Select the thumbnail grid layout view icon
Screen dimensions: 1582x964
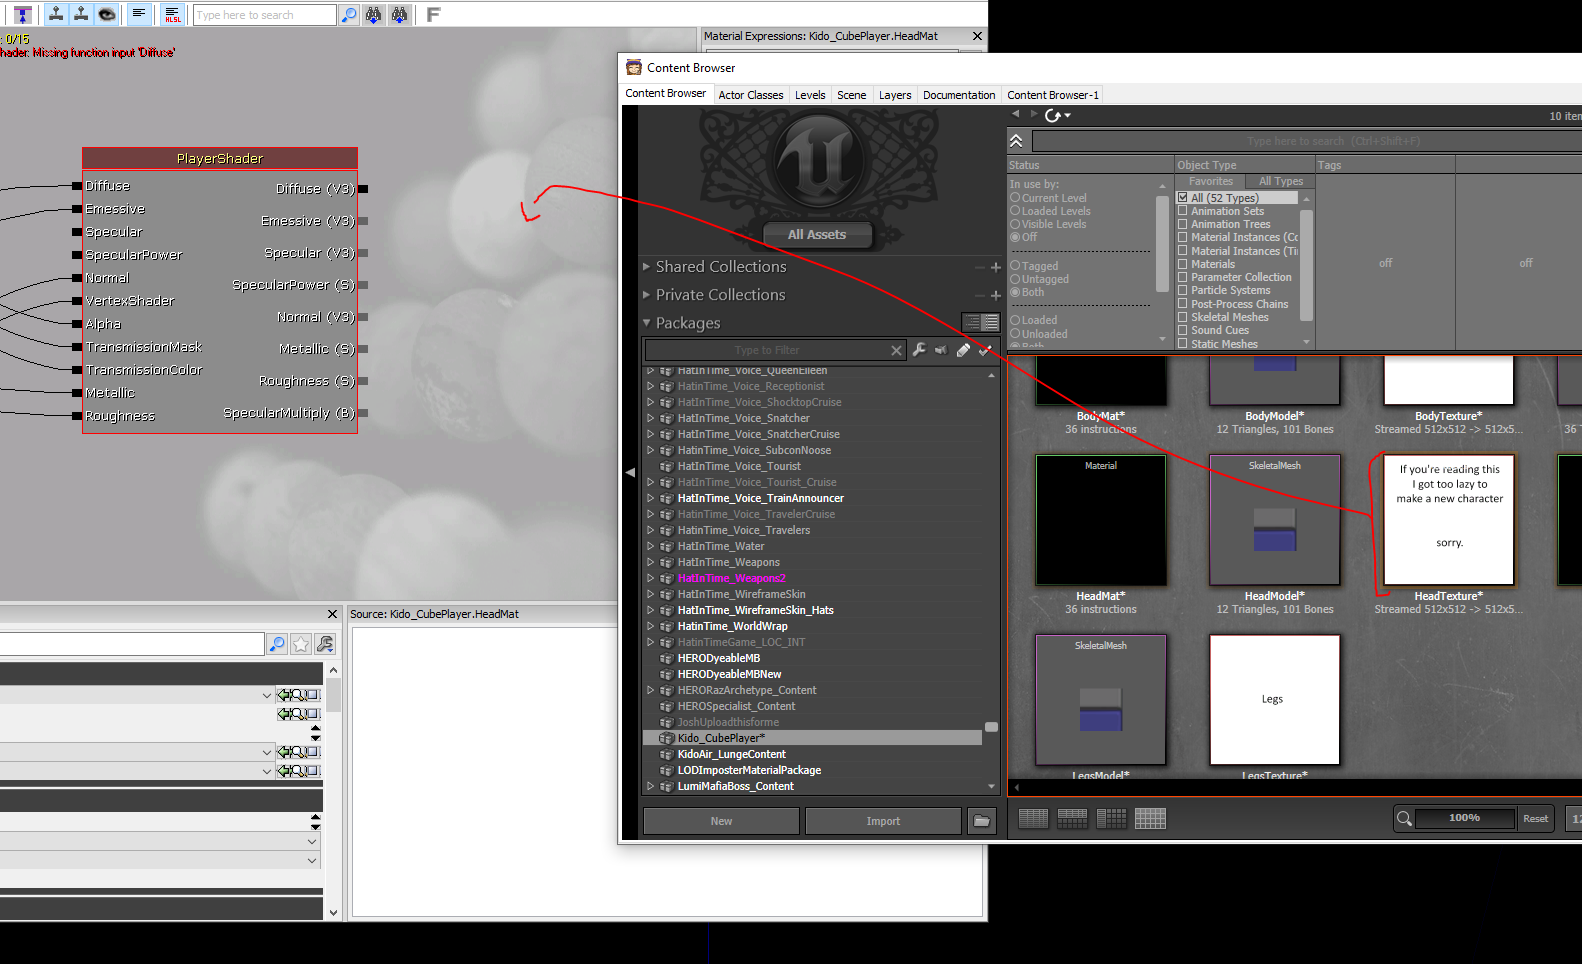1150,818
